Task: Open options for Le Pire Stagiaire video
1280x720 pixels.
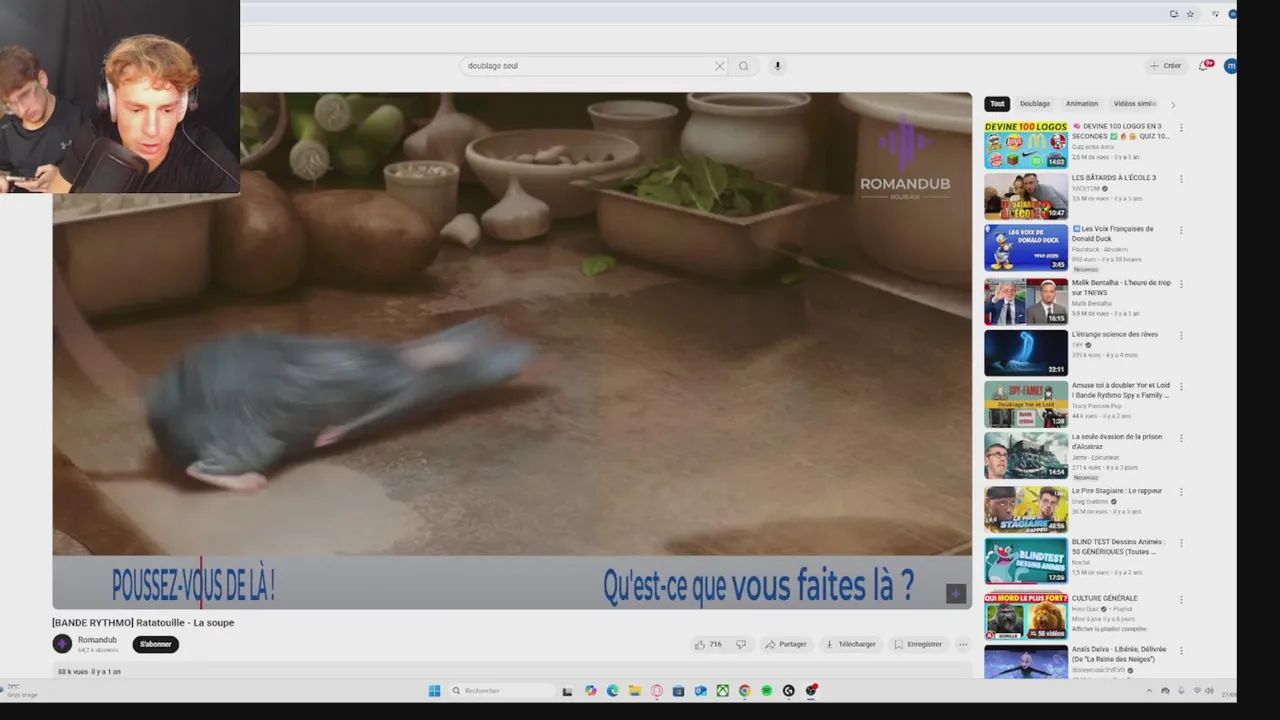Action: click(x=1181, y=492)
